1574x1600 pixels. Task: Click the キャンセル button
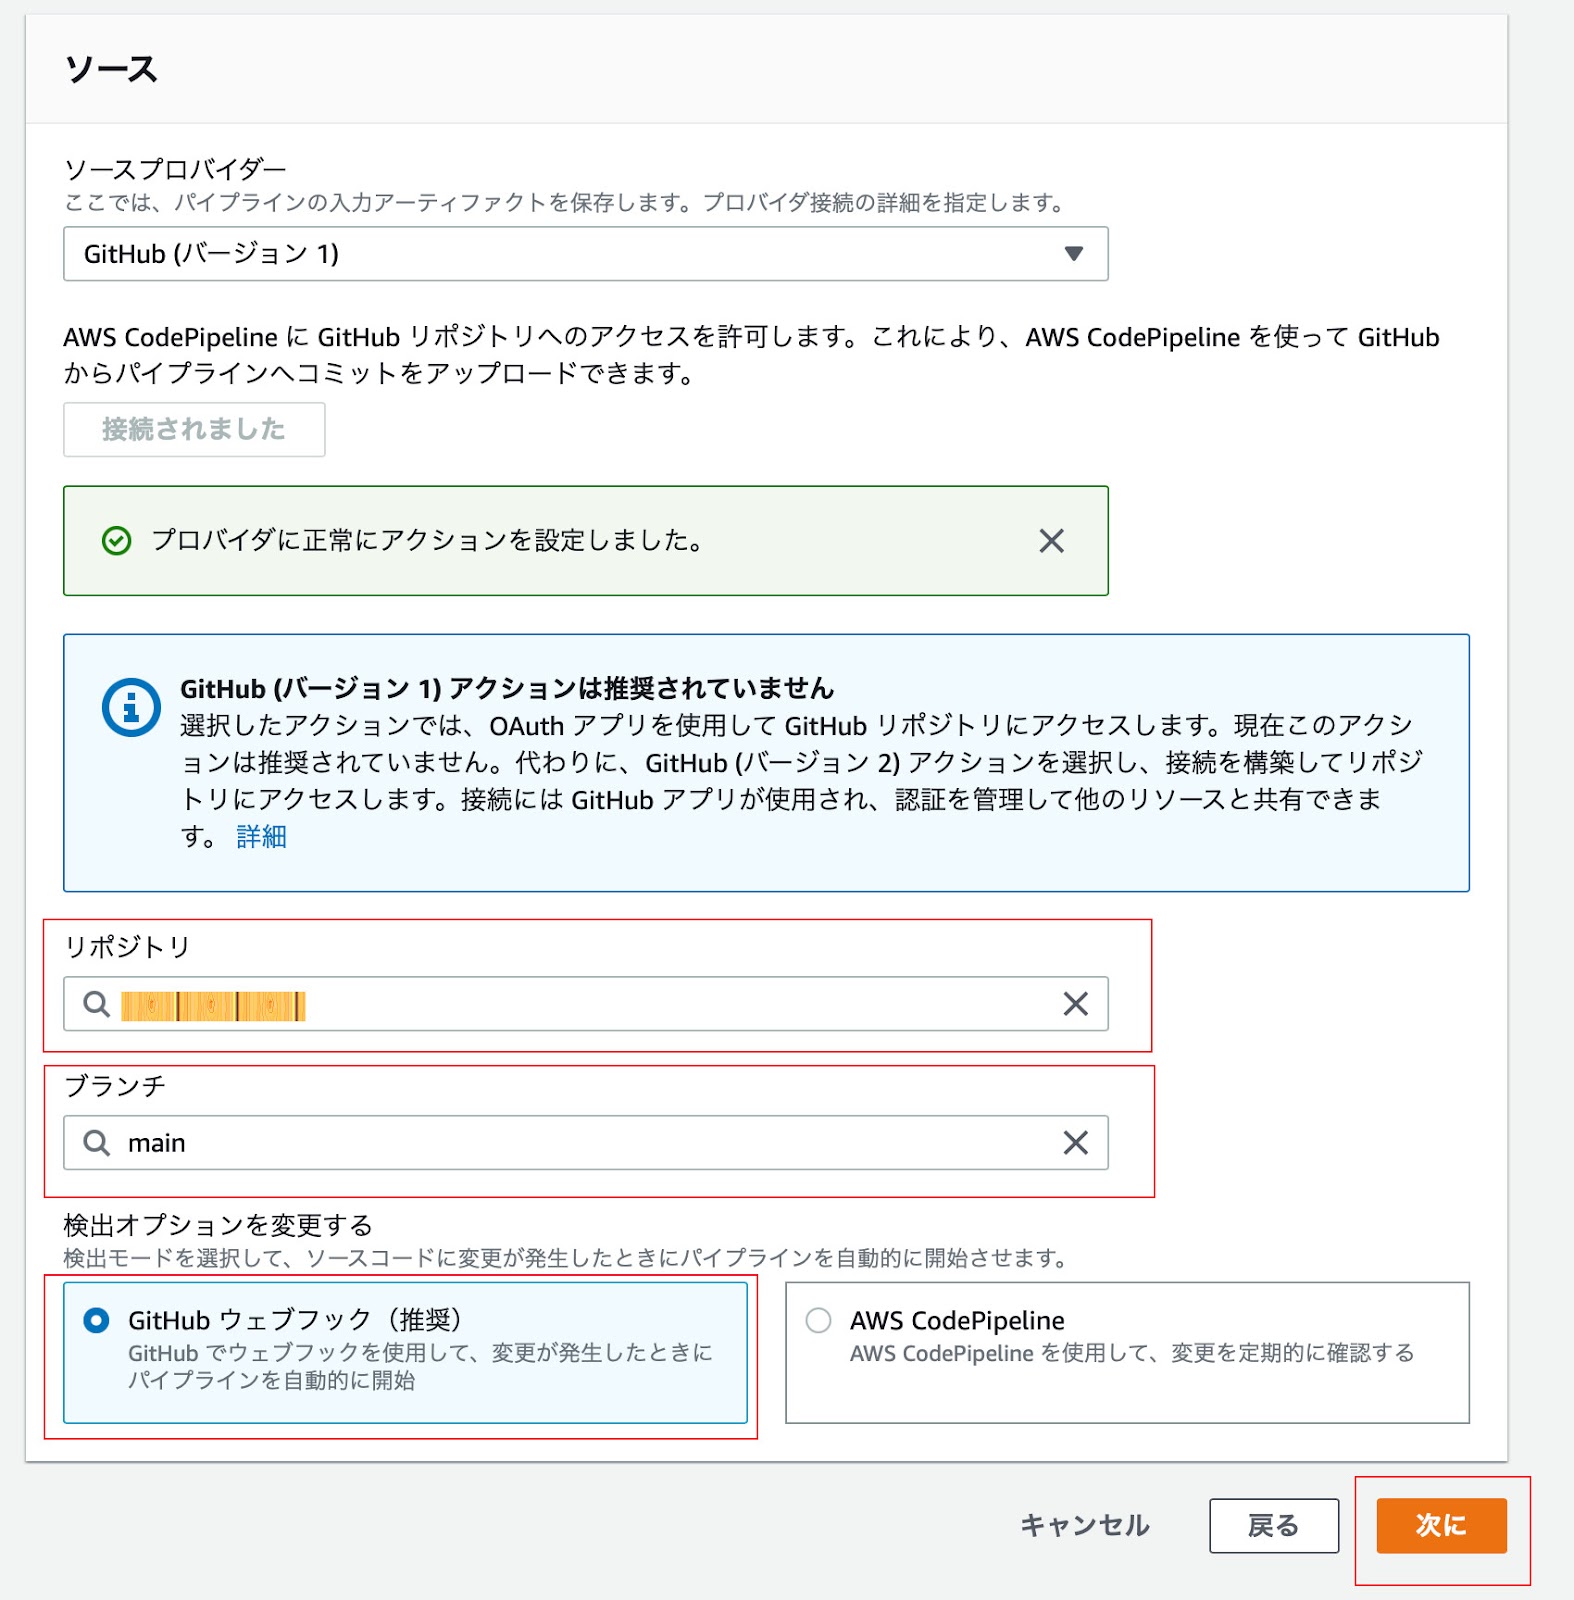point(1085,1526)
